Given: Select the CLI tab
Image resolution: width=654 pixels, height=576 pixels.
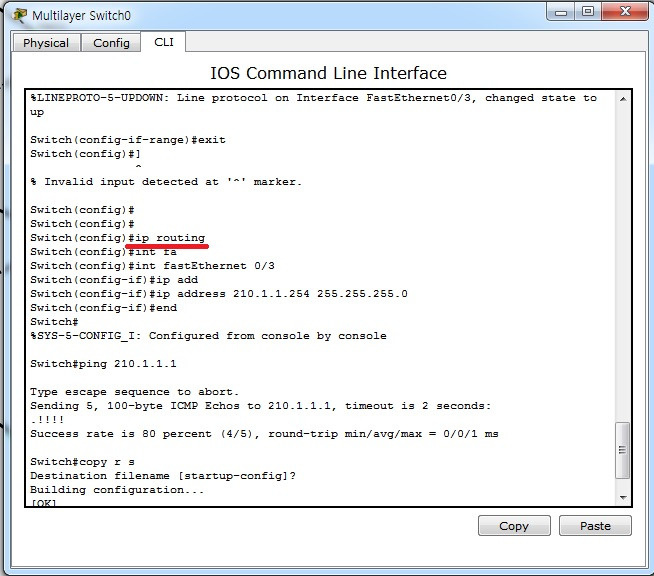Looking at the screenshot, I should [164, 42].
